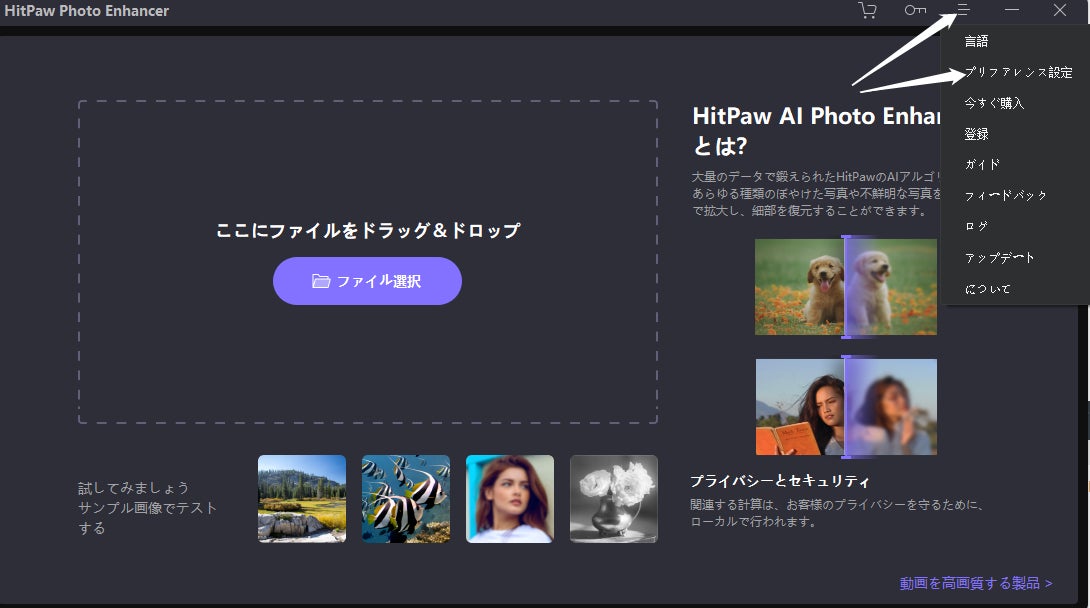Screen dimensions: 1090x608
Task: Open 動画を高画質する製品 link
Action: tap(976, 583)
